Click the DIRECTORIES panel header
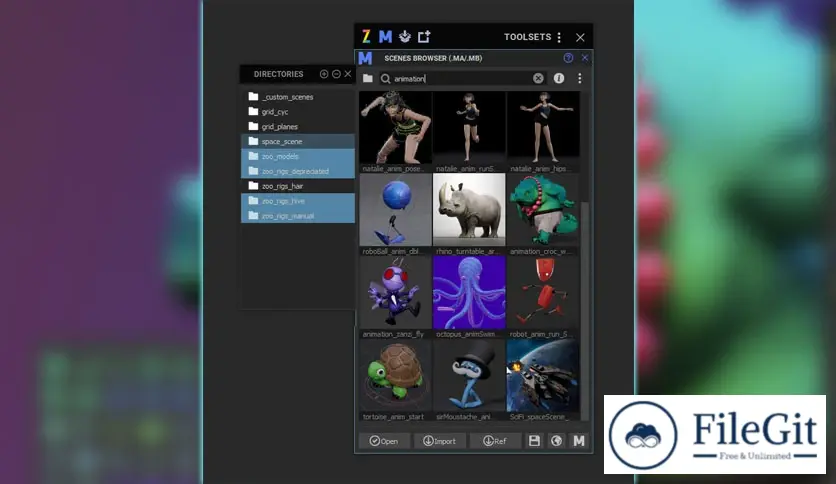 pyautogui.click(x=278, y=74)
